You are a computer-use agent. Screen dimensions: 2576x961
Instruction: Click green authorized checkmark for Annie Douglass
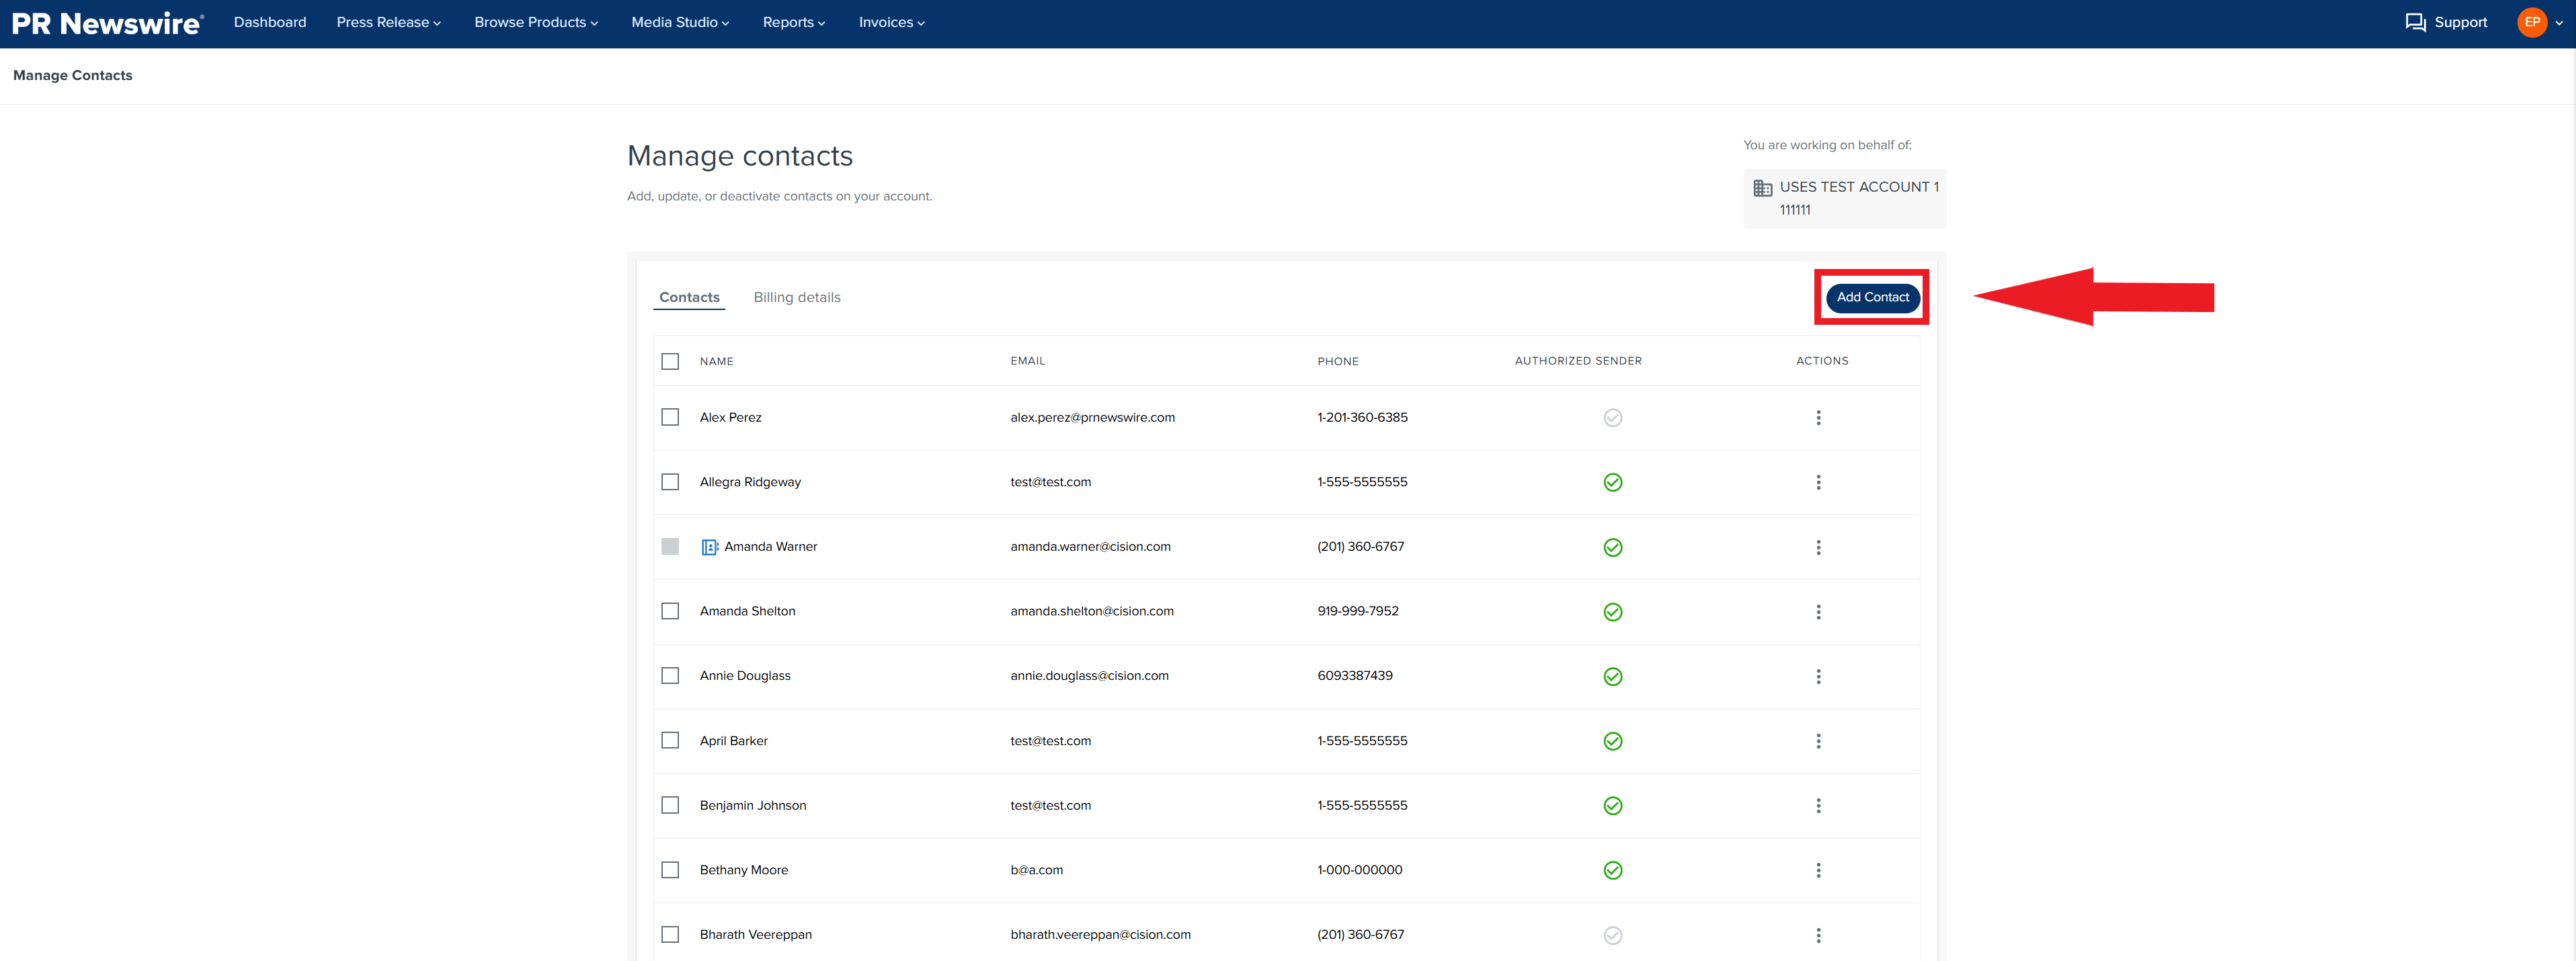(1612, 677)
